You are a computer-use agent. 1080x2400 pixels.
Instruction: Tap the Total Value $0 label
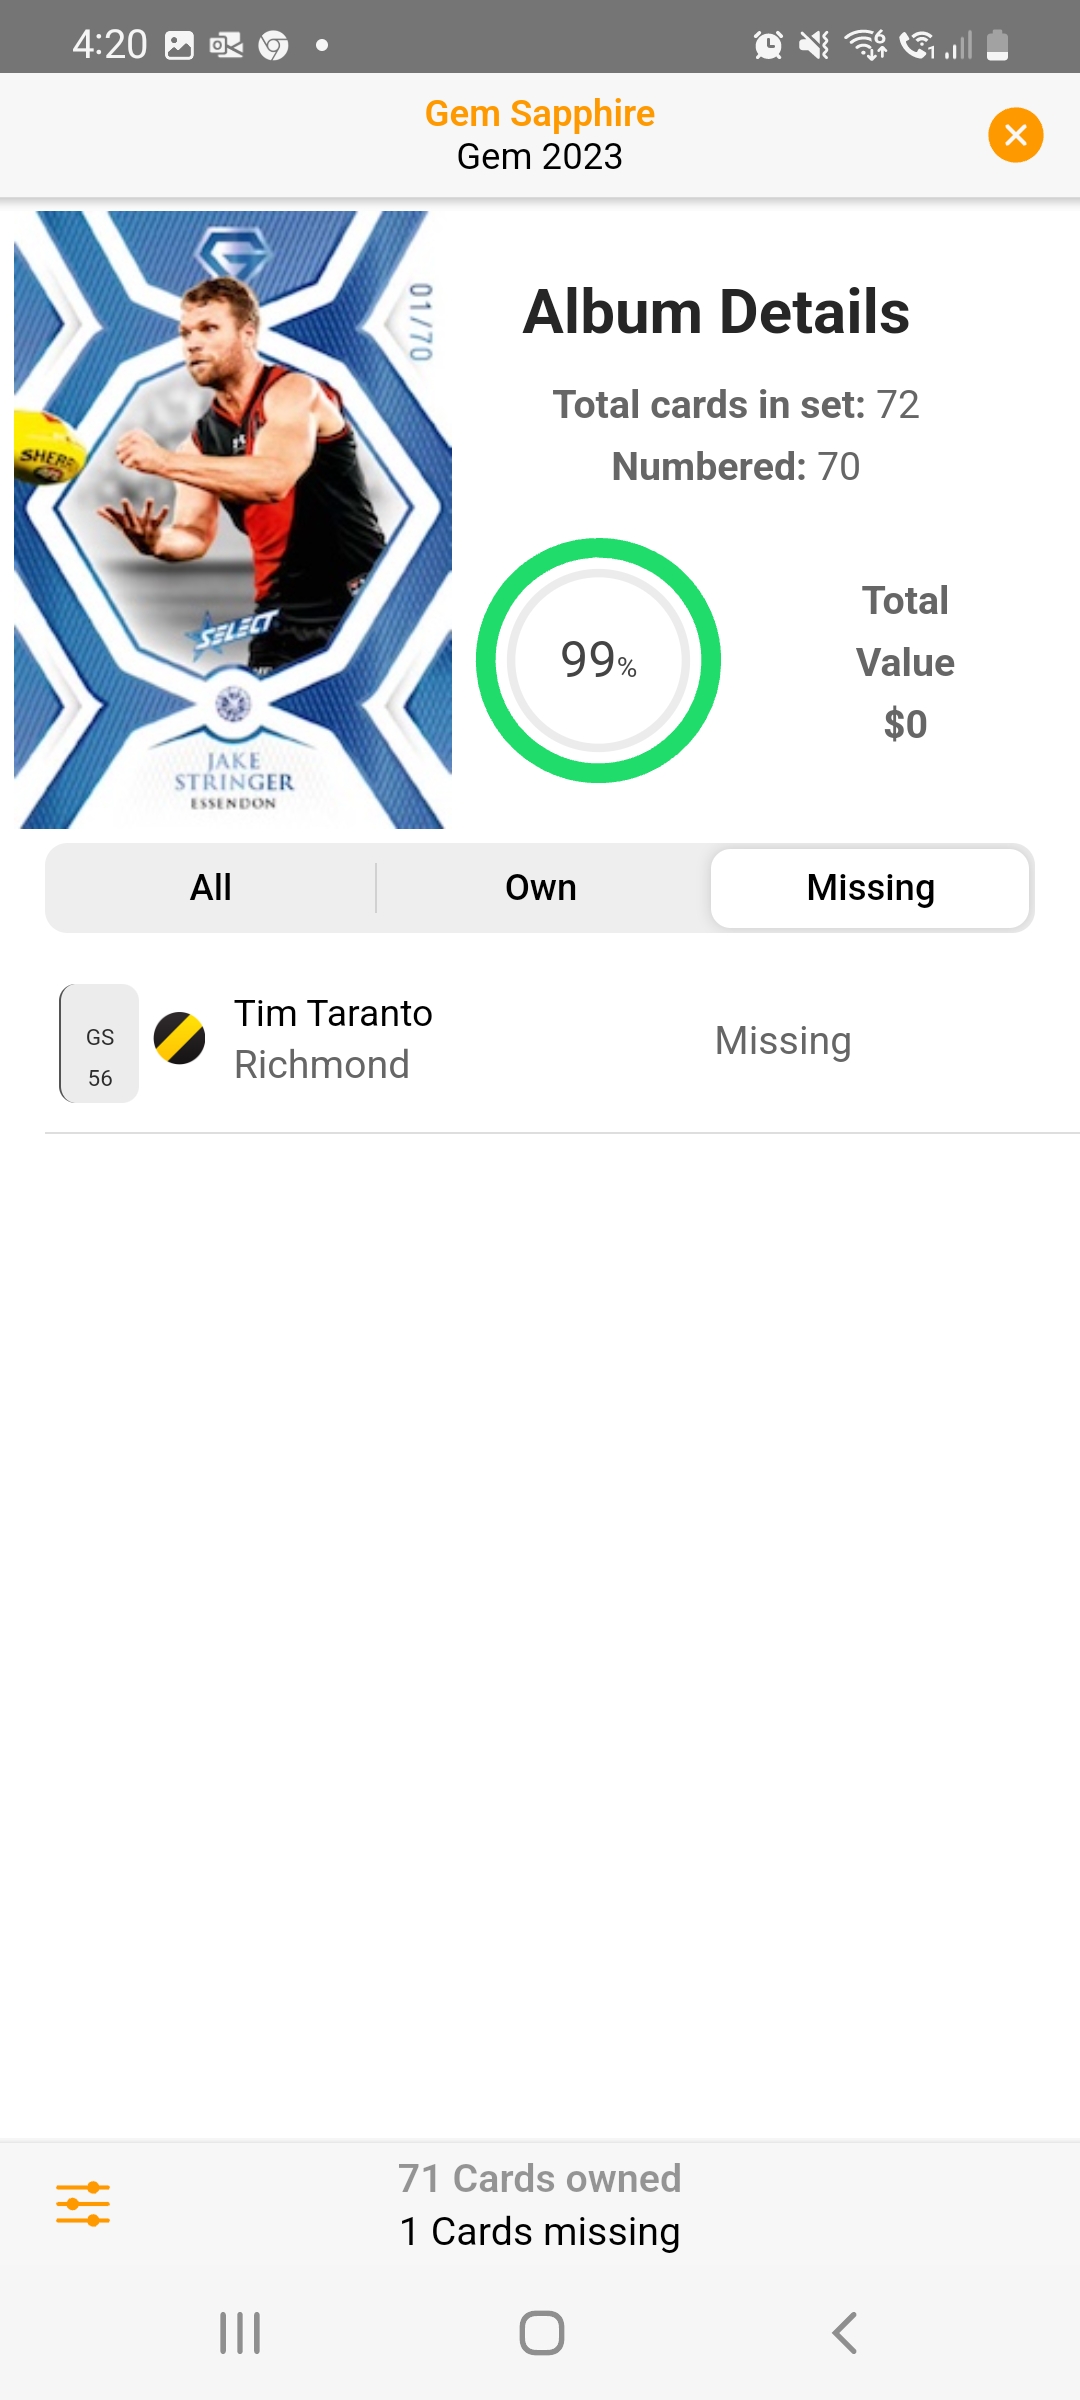[x=905, y=662]
